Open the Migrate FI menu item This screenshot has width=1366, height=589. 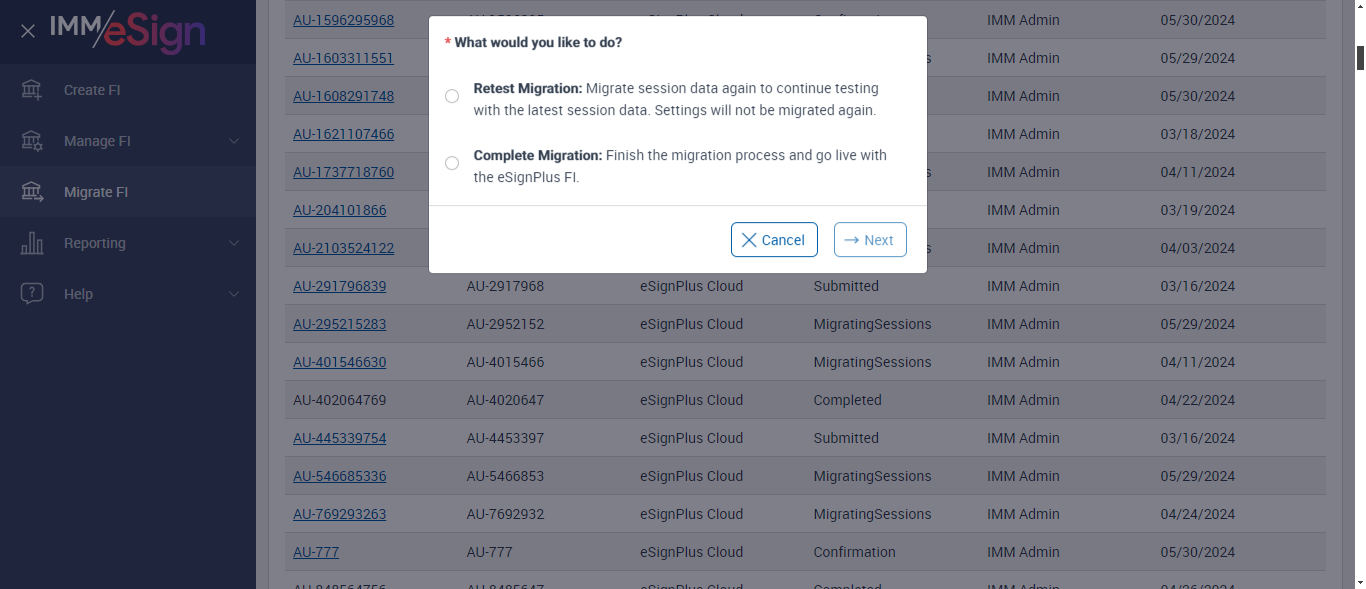(x=96, y=192)
